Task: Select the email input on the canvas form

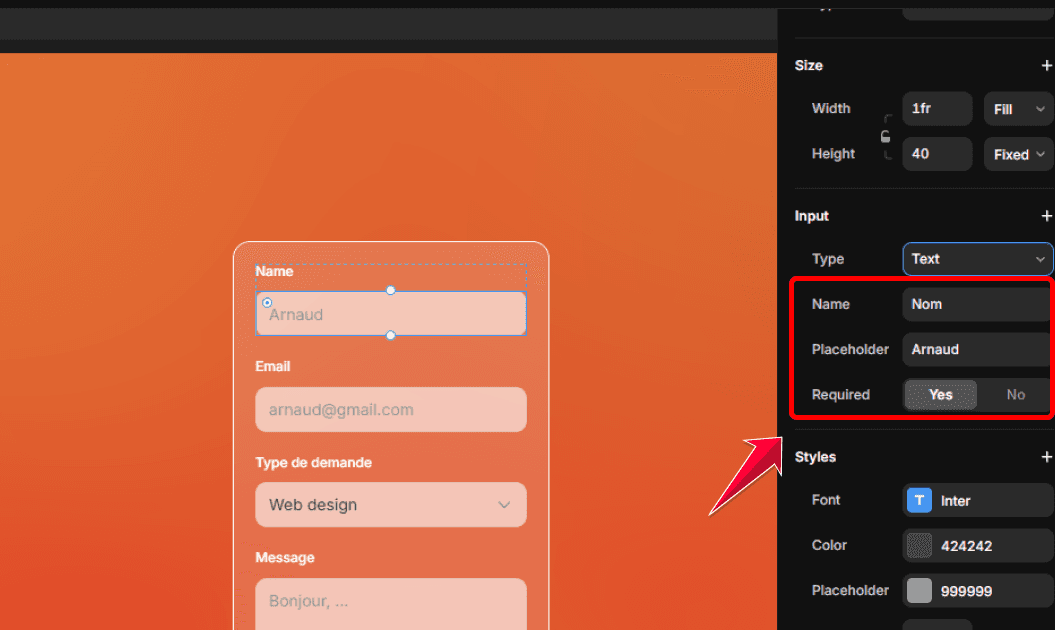Action: tap(390, 409)
